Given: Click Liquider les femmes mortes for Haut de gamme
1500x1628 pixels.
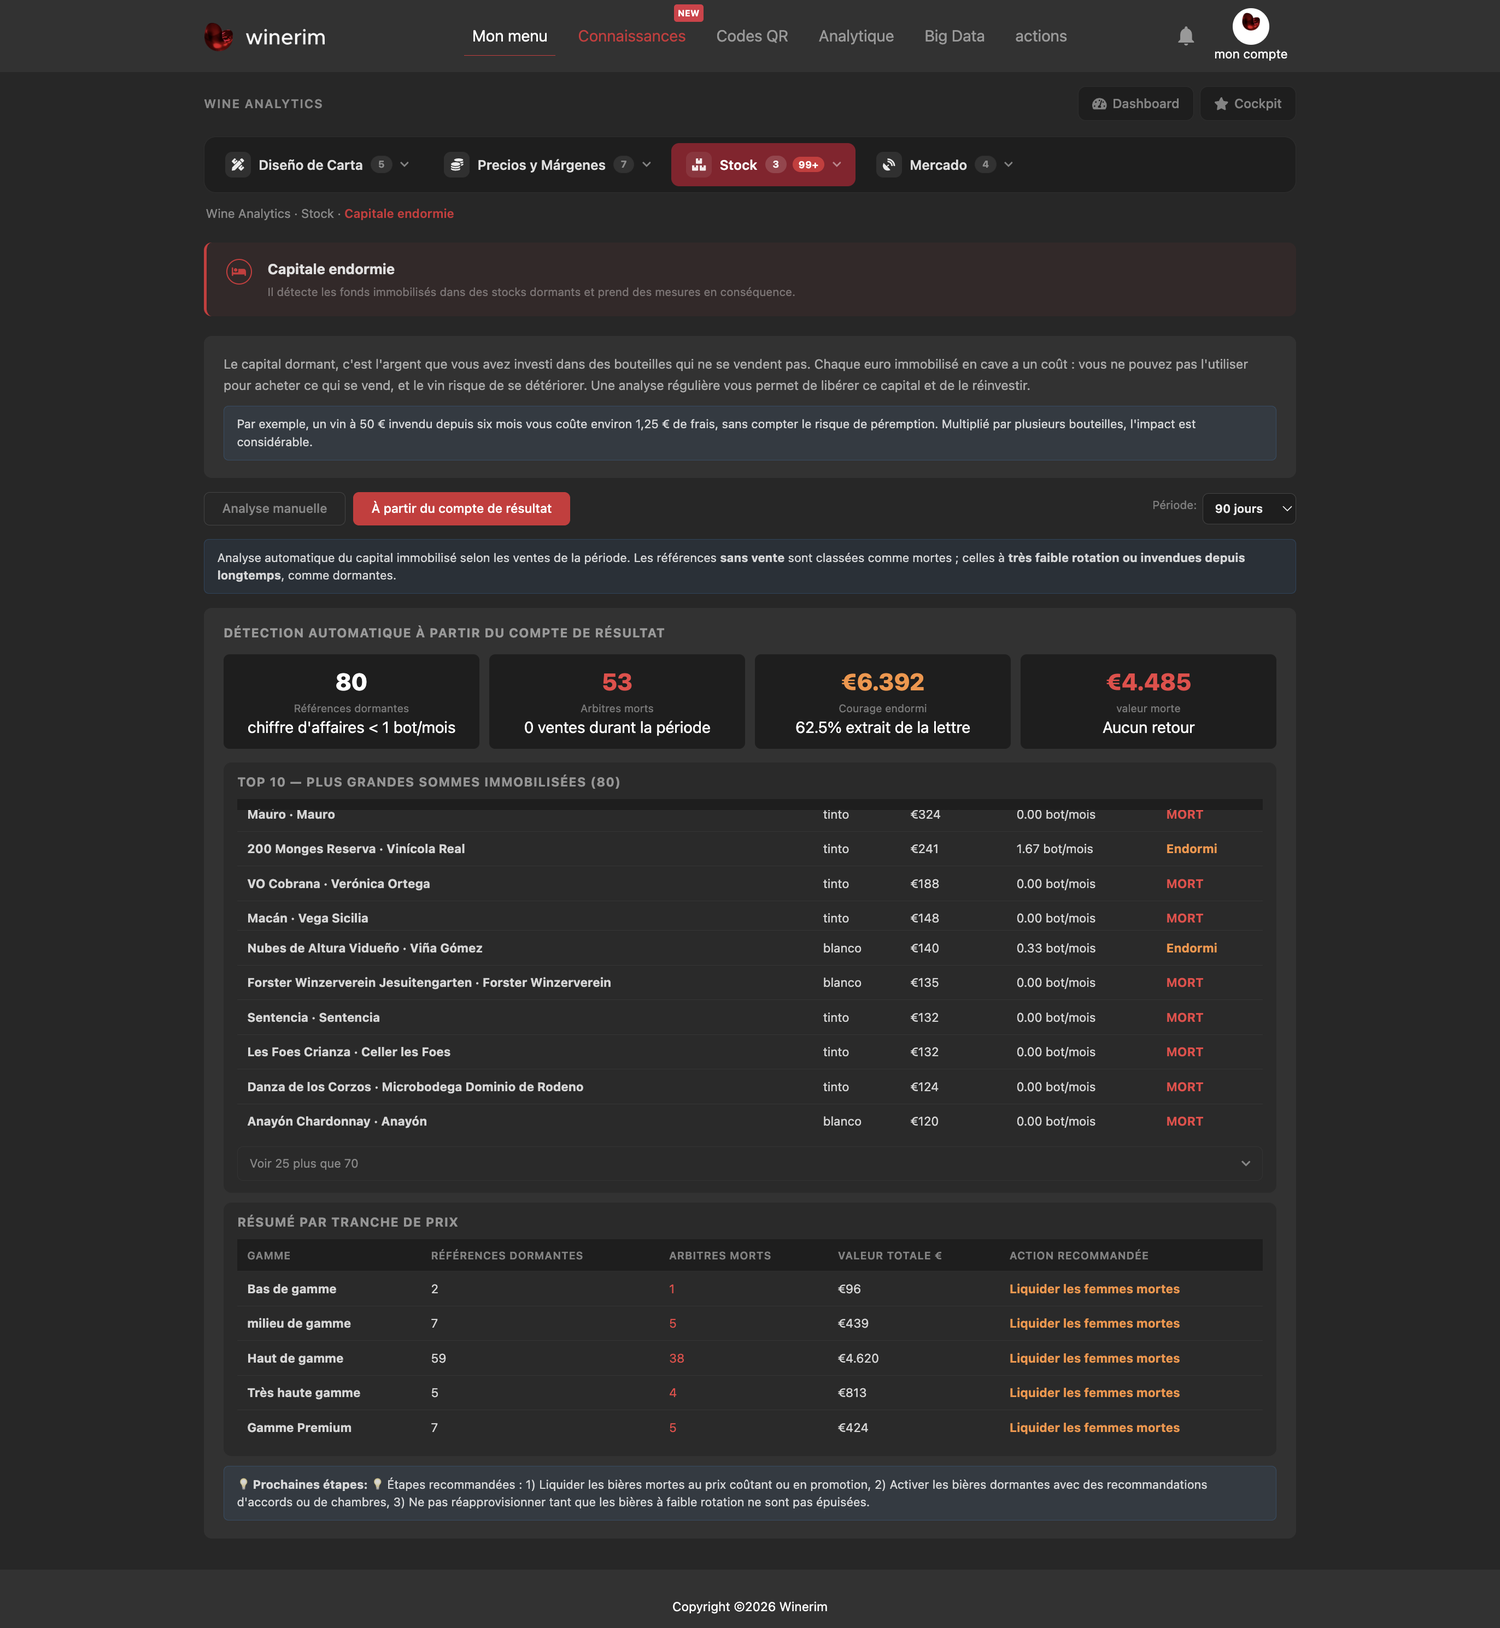Looking at the screenshot, I should (x=1094, y=1359).
